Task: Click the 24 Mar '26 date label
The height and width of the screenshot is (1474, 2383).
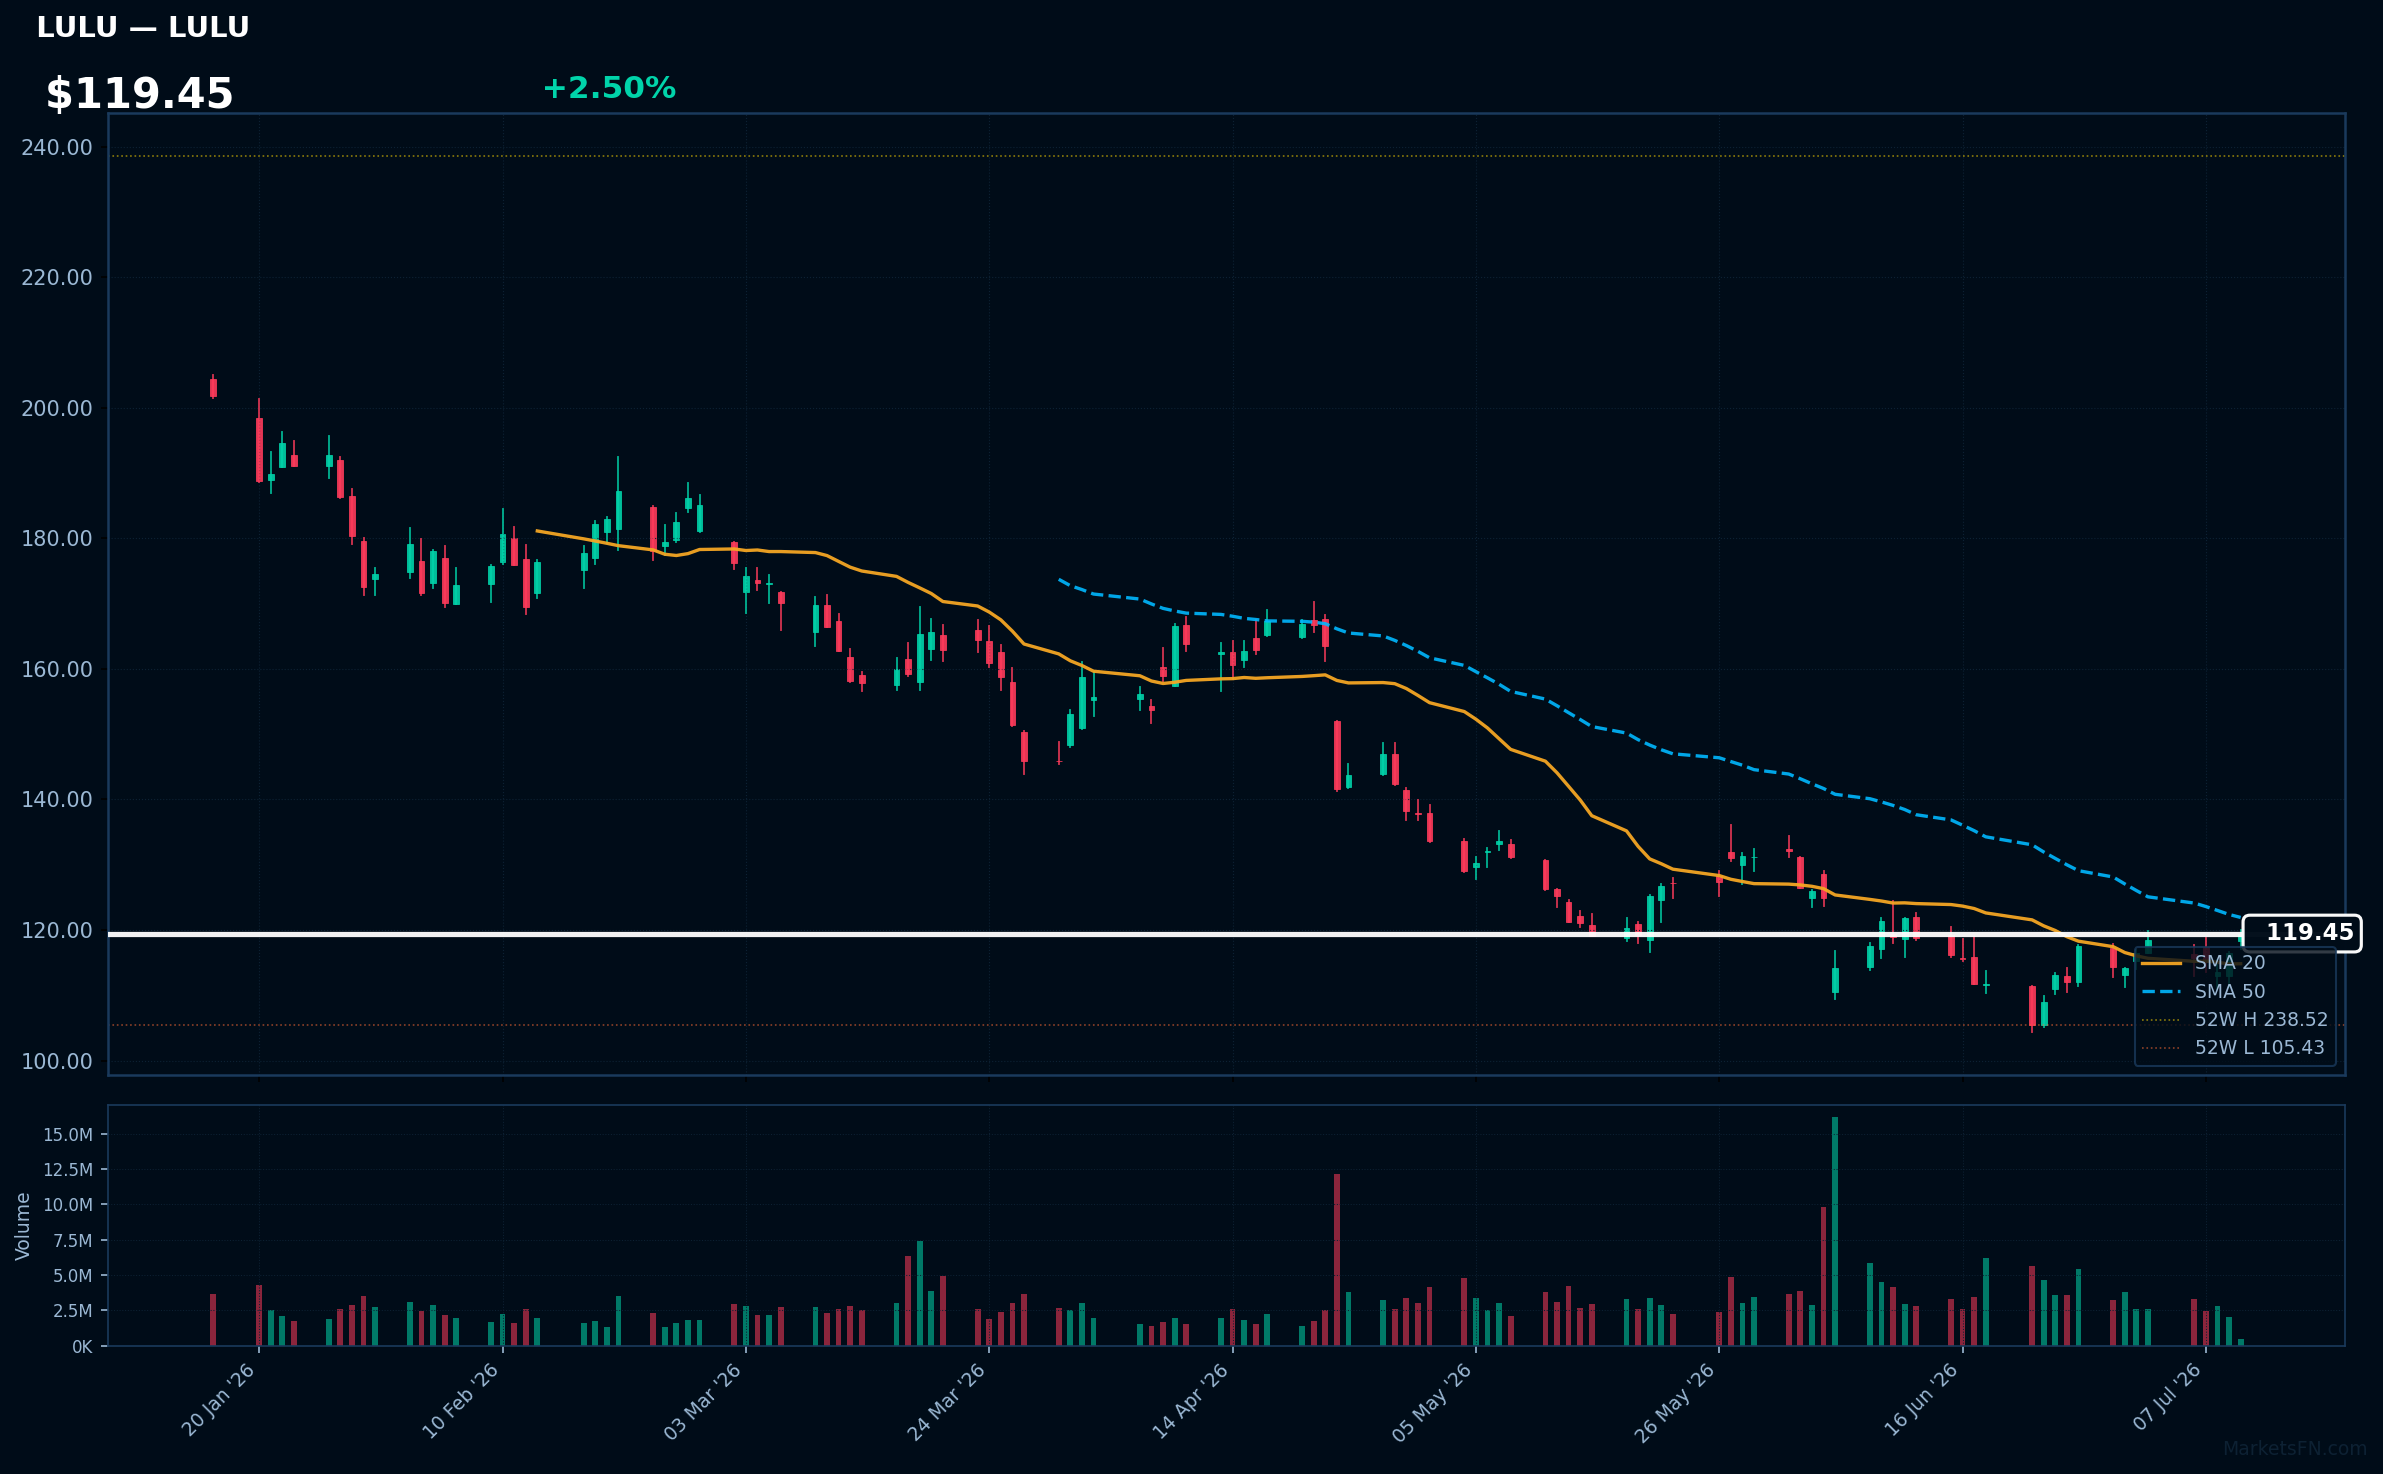Action: point(946,1401)
